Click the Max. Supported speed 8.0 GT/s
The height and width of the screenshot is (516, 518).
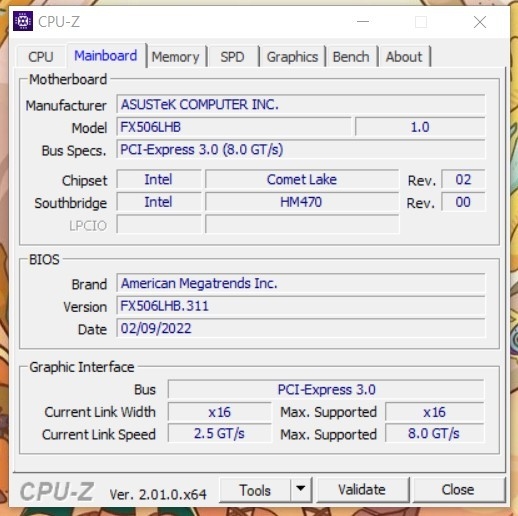click(435, 434)
